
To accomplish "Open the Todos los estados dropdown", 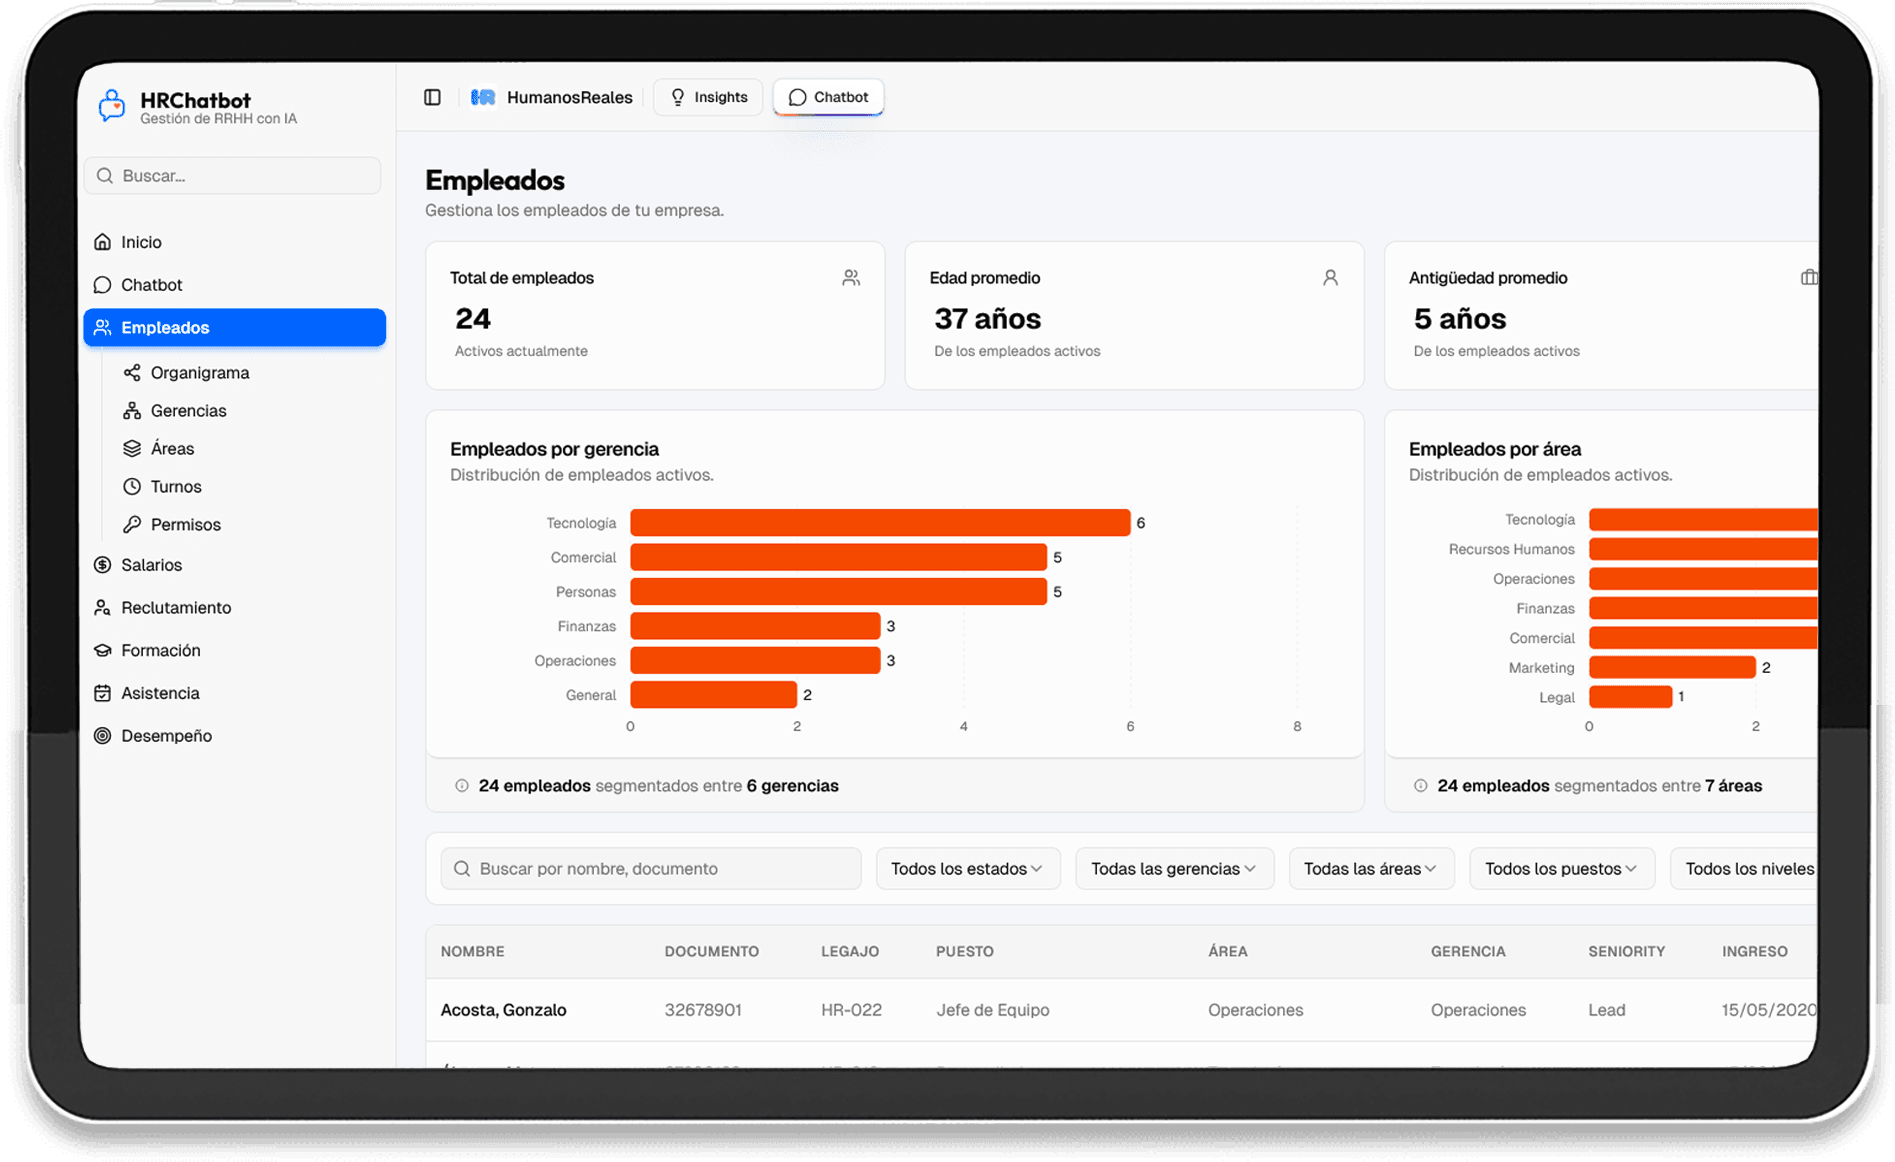I will point(967,869).
